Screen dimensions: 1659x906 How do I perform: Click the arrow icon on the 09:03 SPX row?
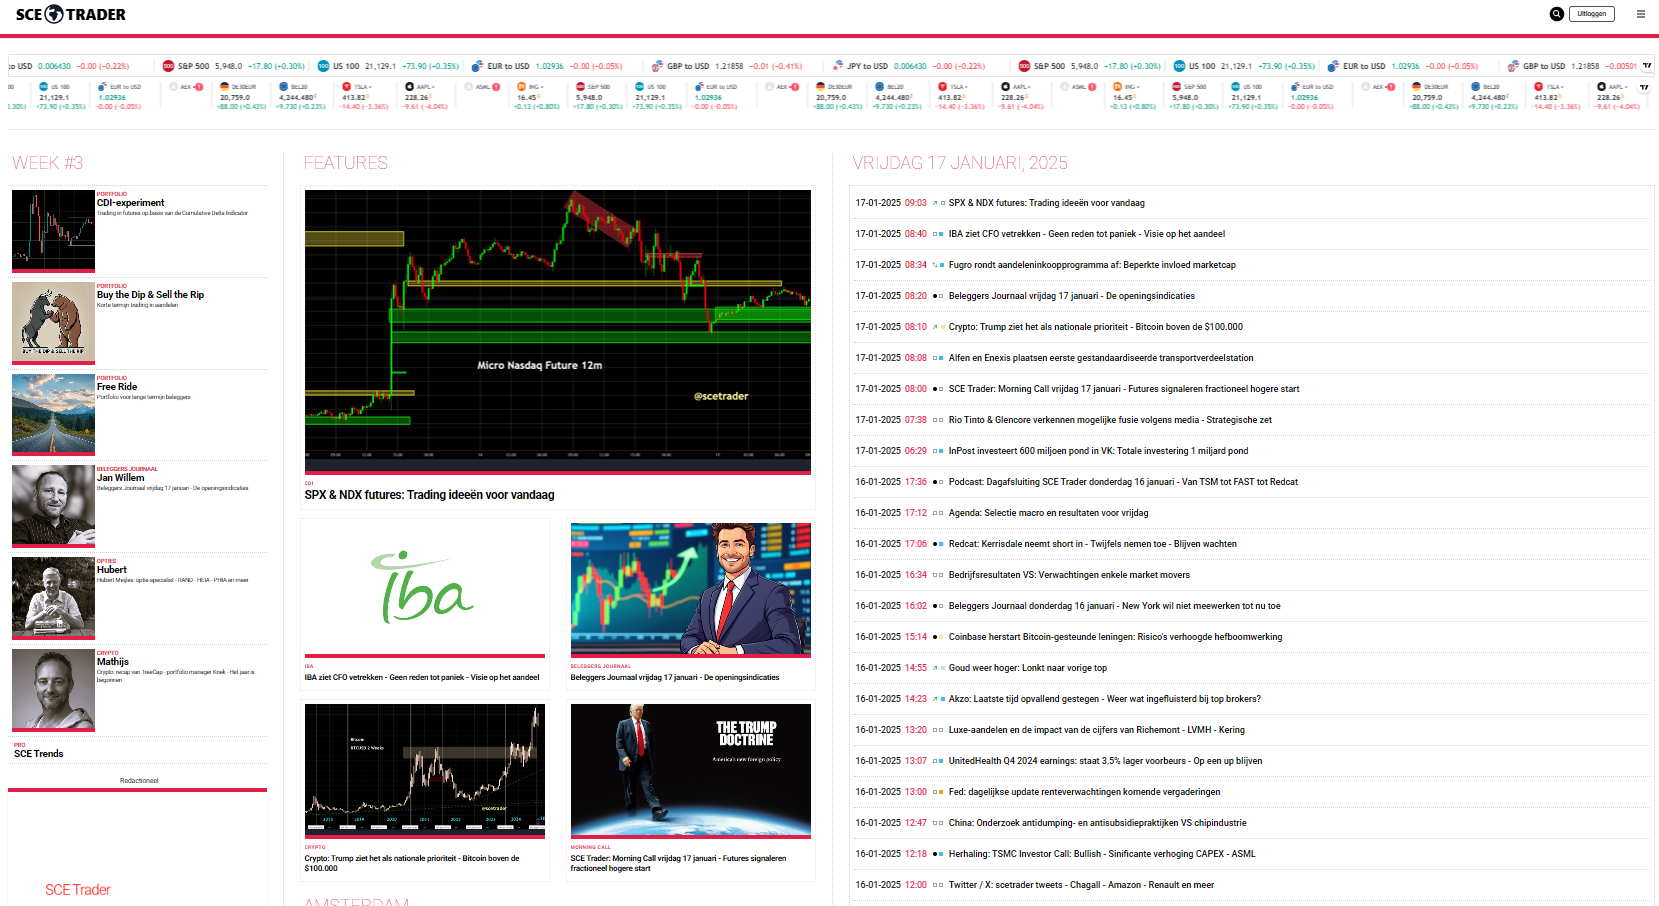pyautogui.click(x=935, y=203)
